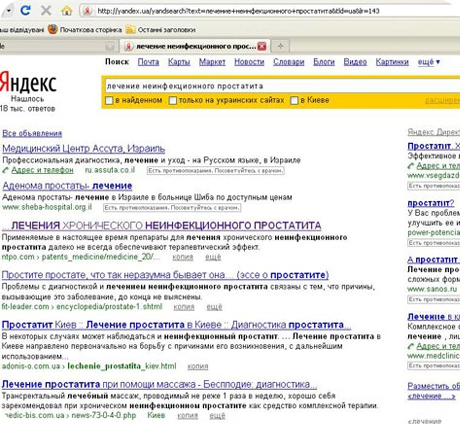Open Маркет in Yandex navigation

tap(212, 62)
